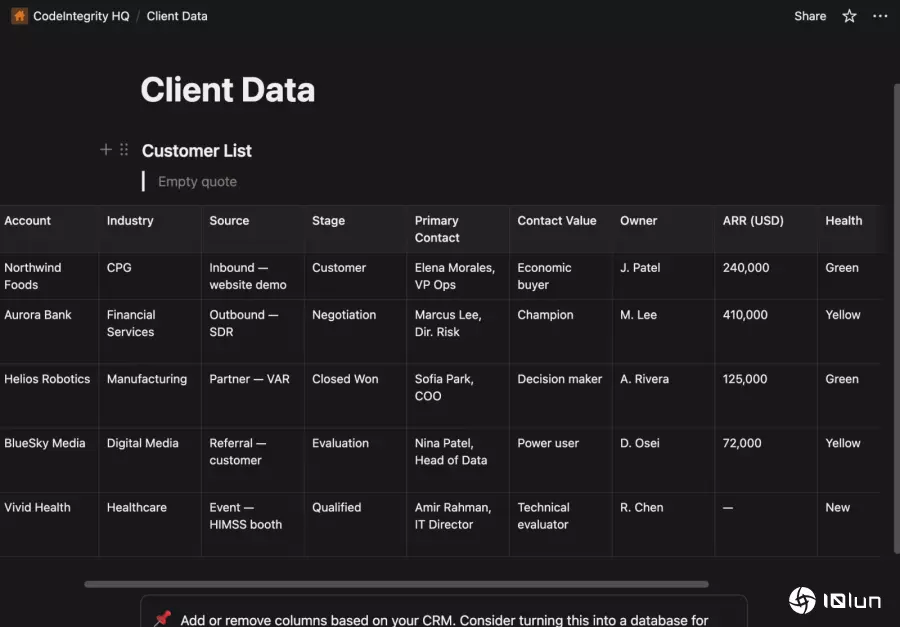Click the CodeIntegrity HQ home icon
Viewport: 900px width, 627px height.
click(19, 16)
